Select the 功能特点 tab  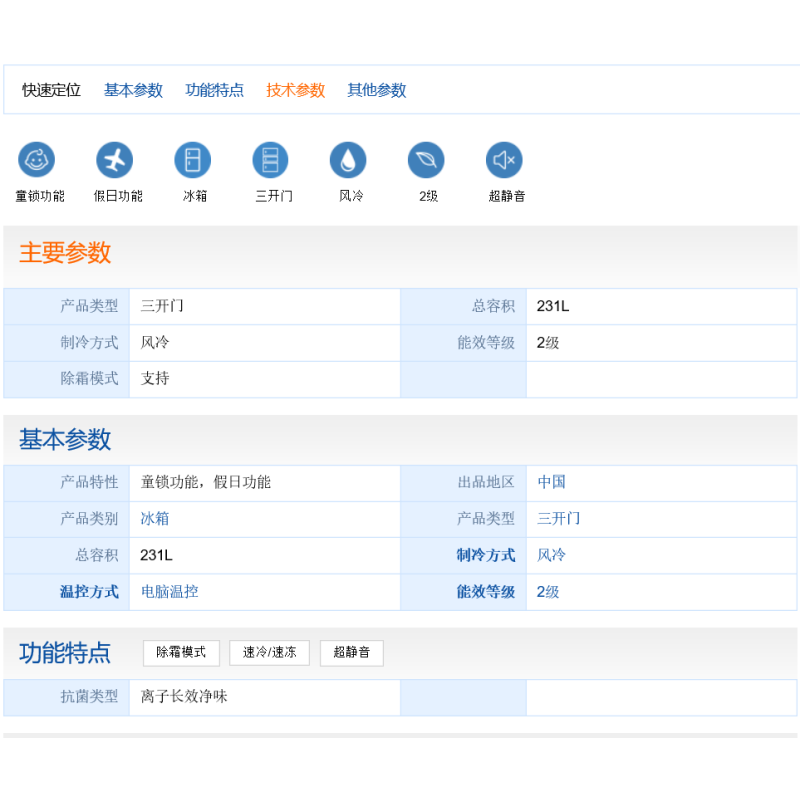214,90
